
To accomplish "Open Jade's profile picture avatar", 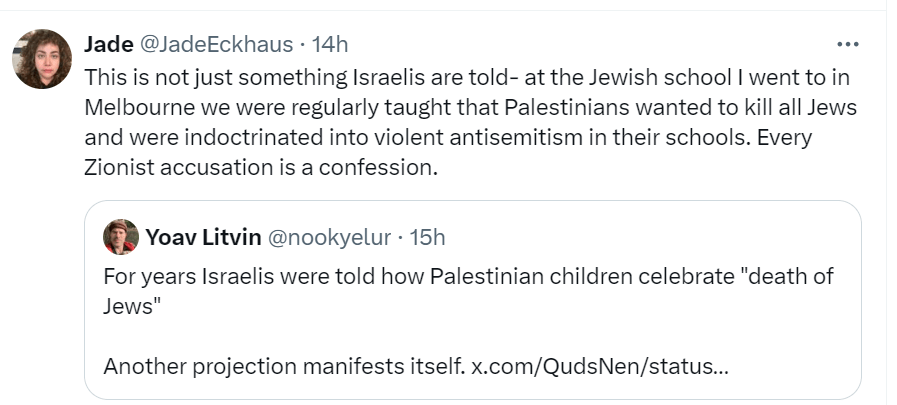I will [42, 59].
